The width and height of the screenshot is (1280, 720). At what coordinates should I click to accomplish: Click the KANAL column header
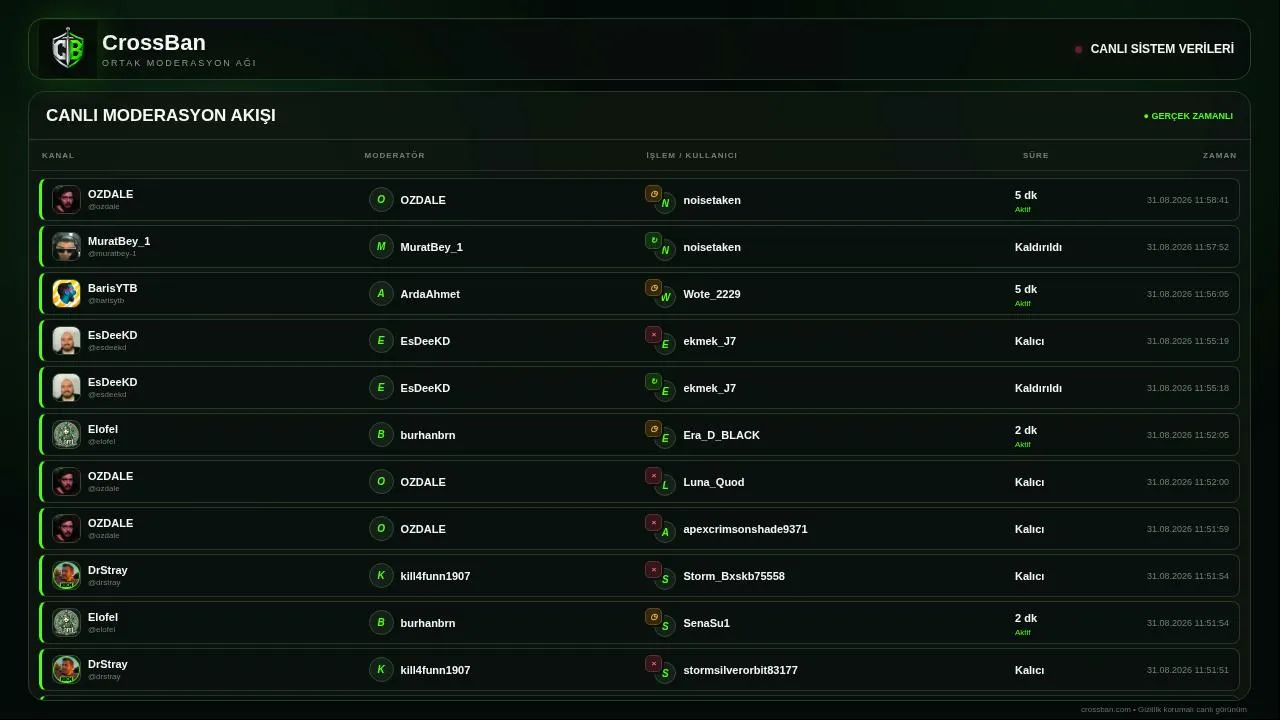(58, 155)
